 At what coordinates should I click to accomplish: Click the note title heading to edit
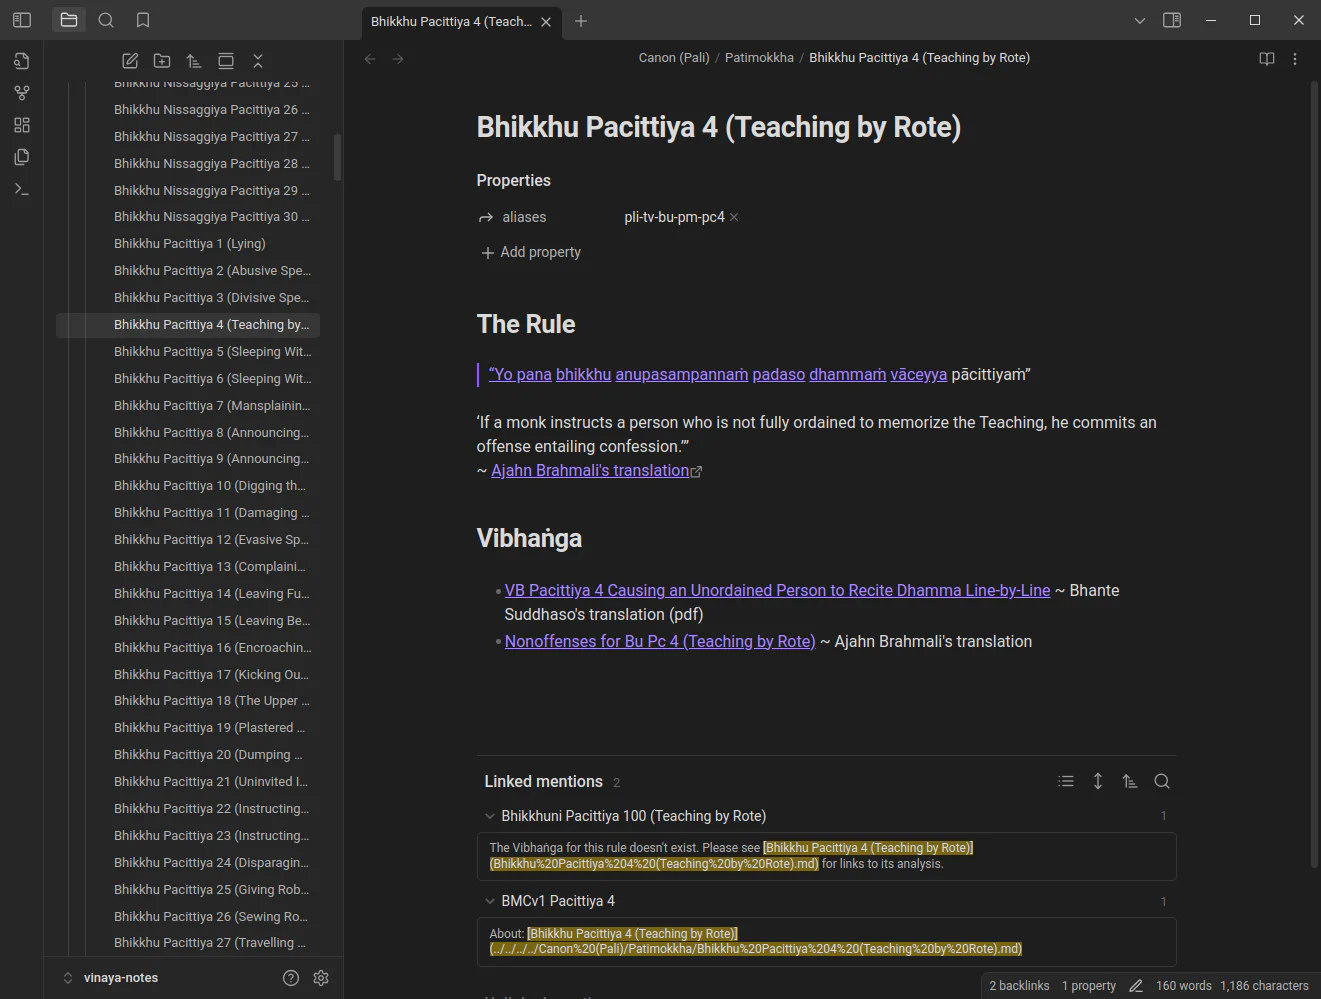coord(719,127)
